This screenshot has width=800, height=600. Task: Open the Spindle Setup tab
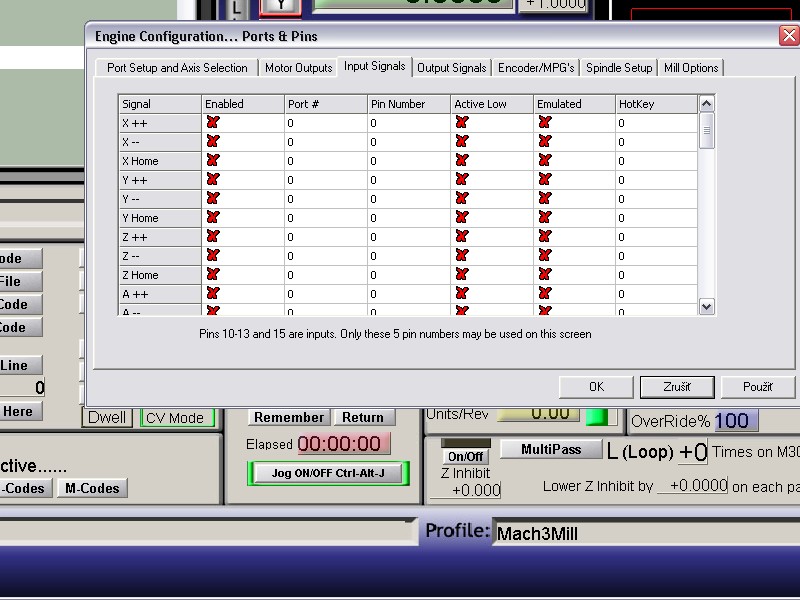point(619,68)
